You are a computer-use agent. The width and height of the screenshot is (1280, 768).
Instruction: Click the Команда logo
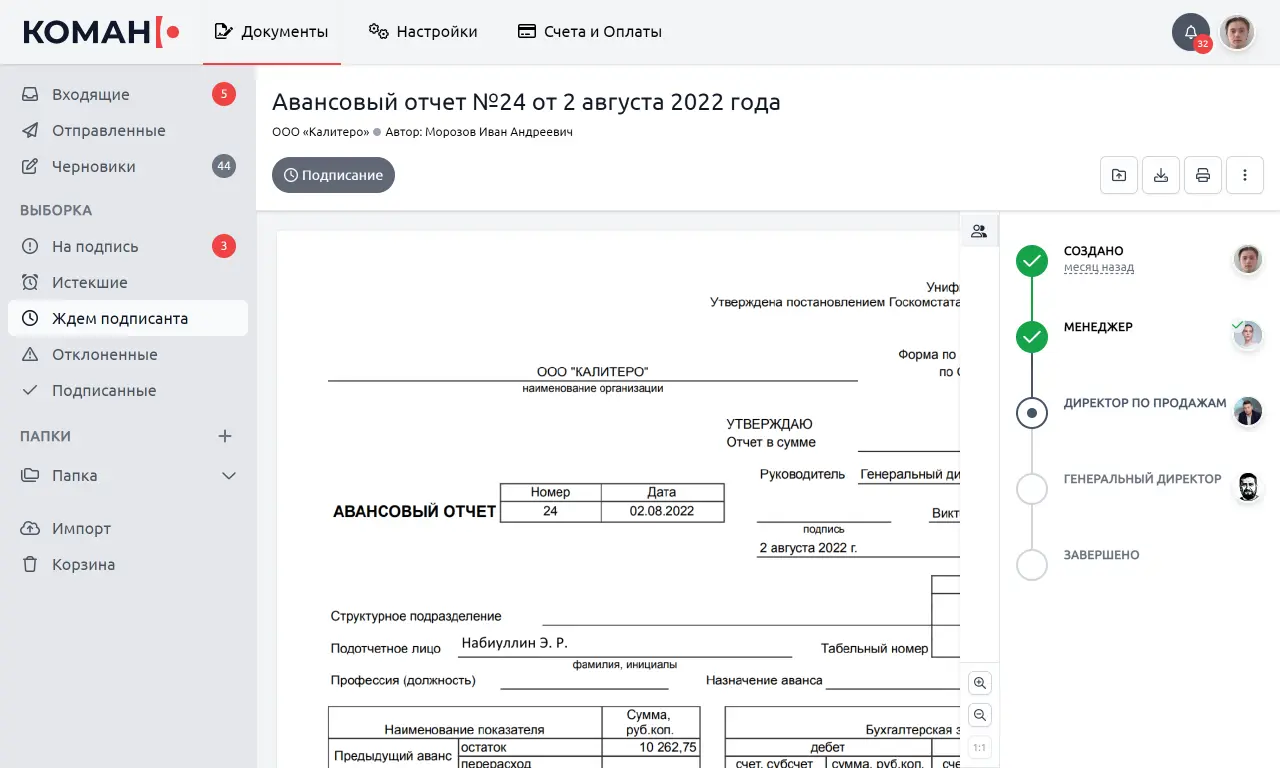[101, 32]
